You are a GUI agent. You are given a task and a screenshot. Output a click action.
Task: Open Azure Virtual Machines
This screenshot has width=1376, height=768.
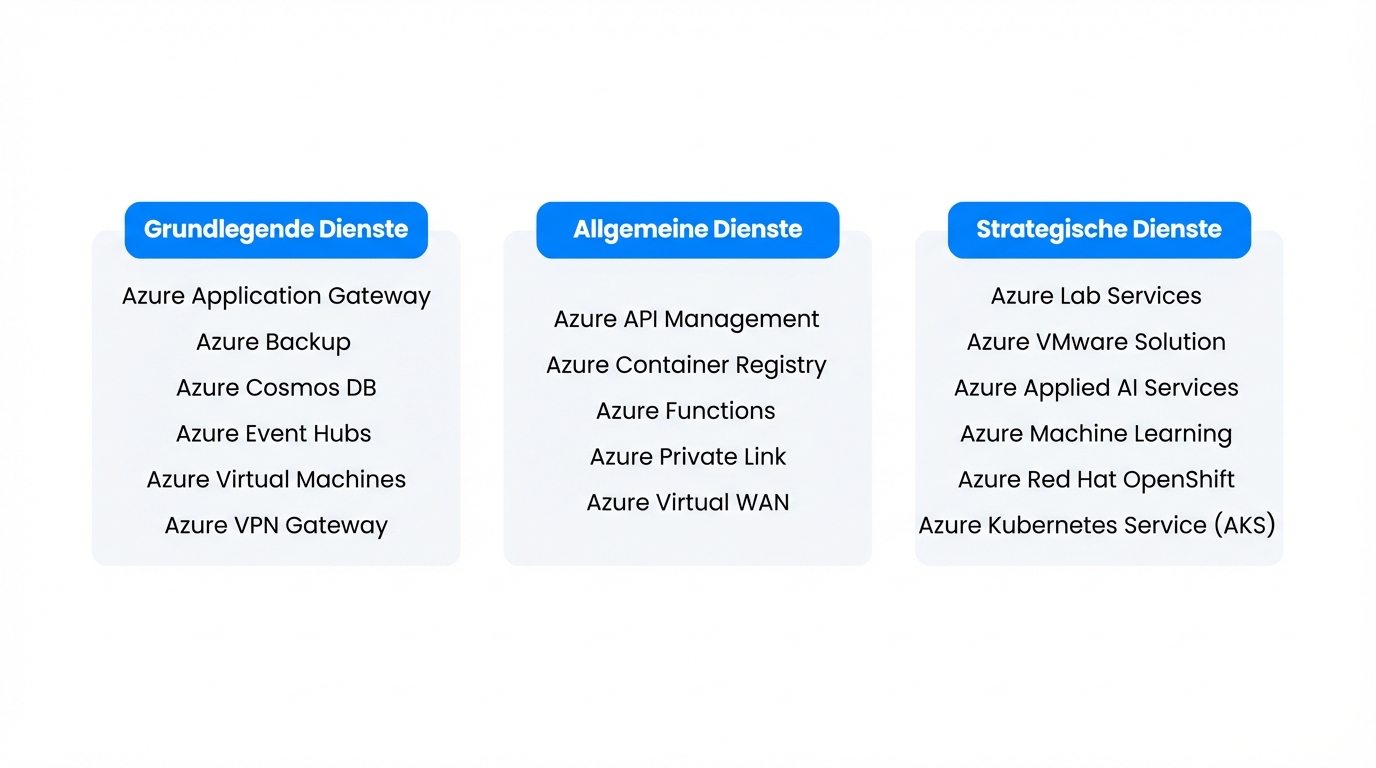276,480
